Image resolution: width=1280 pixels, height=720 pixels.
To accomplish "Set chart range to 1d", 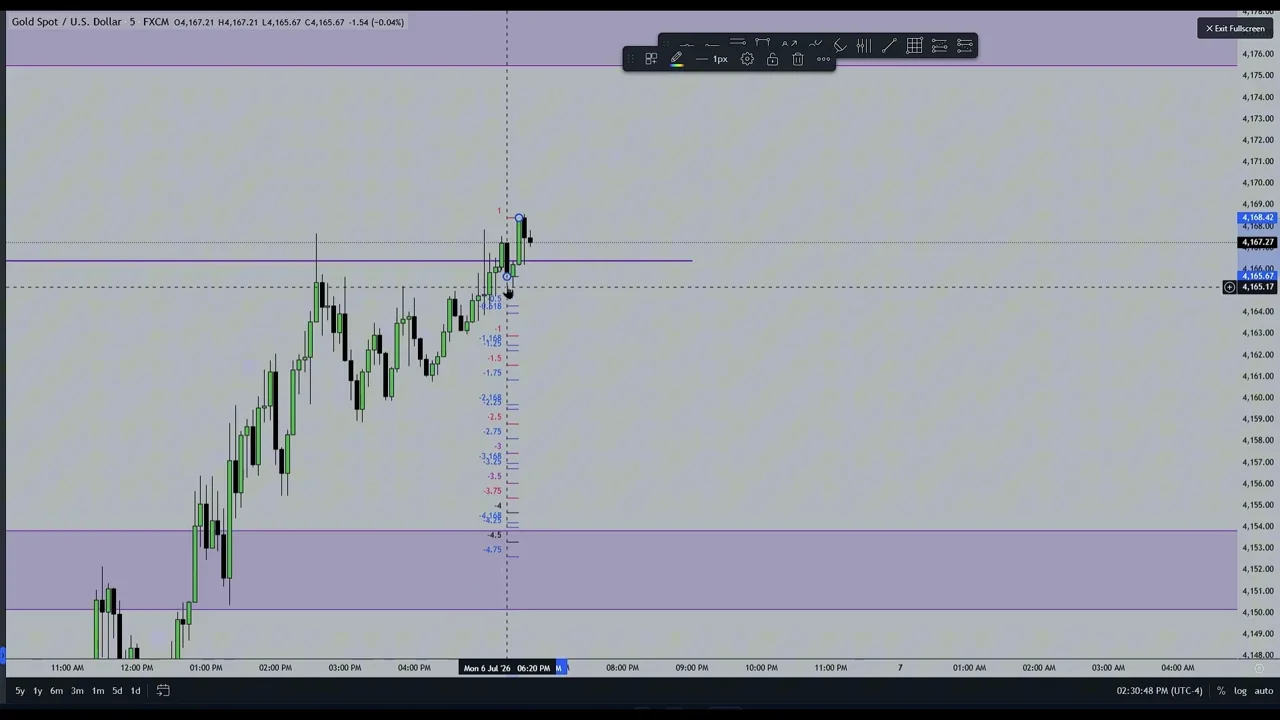I will coord(135,690).
